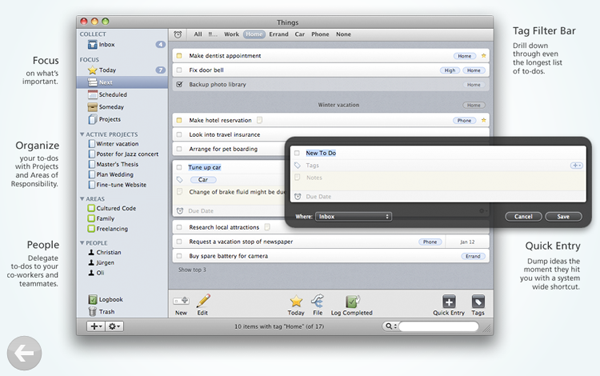Check the Arrange for pet boarding checkbox
This screenshot has width=600, height=376.
click(x=179, y=149)
